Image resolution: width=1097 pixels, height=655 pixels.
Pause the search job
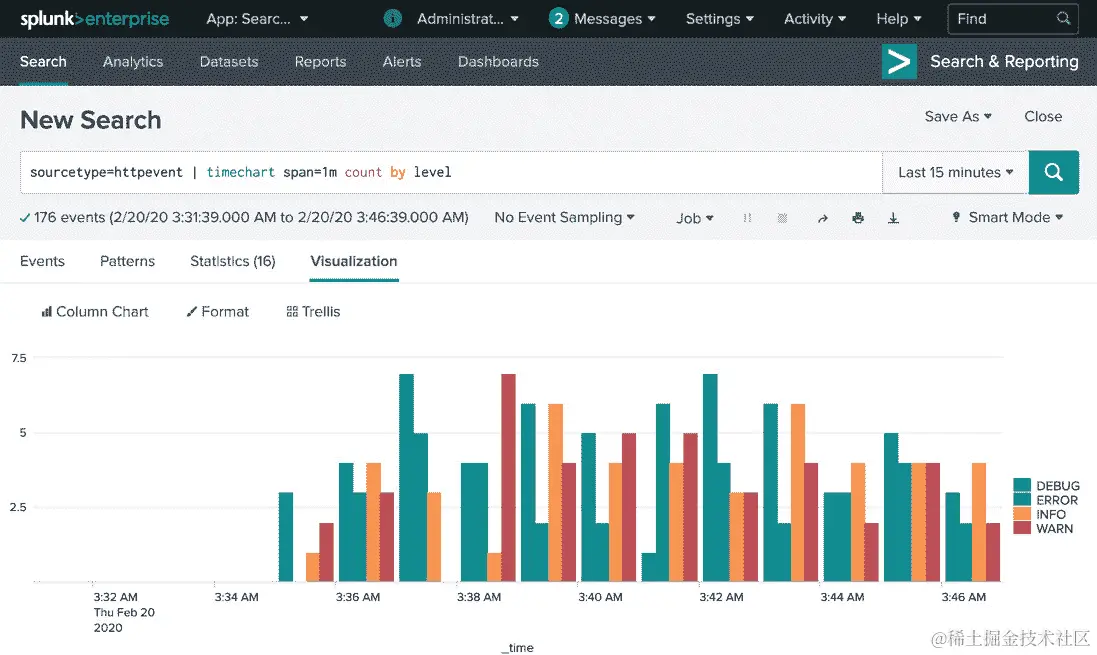pos(747,218)
